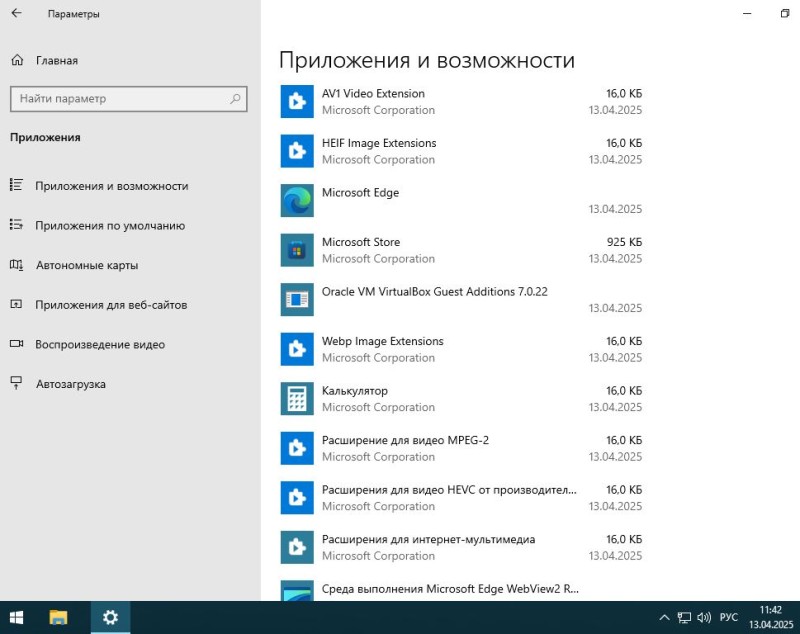Click the Приложения sidebar category header
The image size is (800, 634).
pos(45,137)
